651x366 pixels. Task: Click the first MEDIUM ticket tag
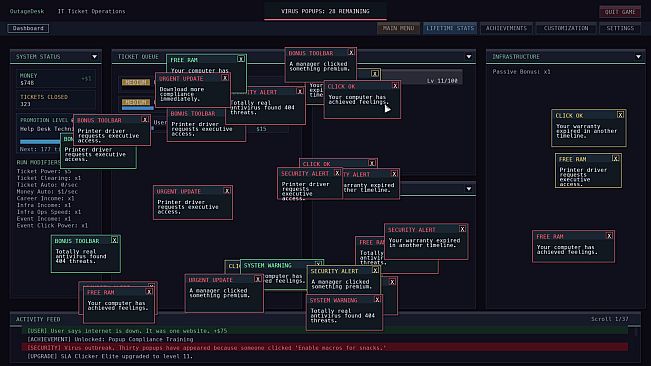click(136, 82)
